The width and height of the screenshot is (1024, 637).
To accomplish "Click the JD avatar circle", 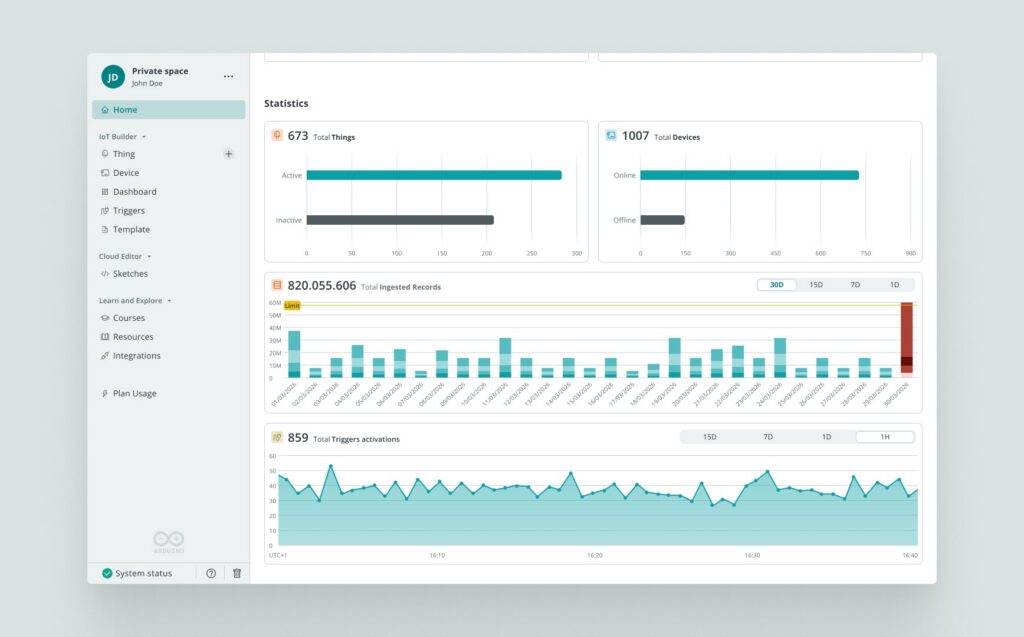I will click(113, 76).
